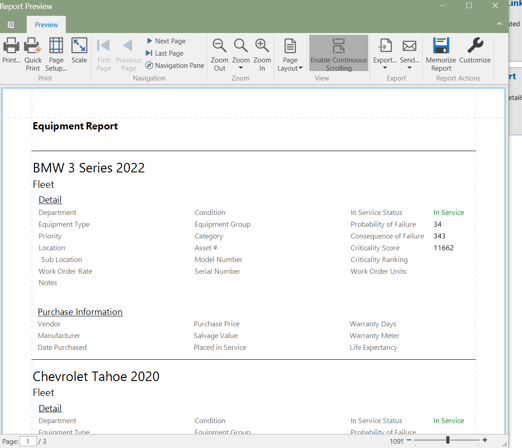Click the Scale tool
Image resolution: width=522 pixels, height=448 pixels.
click(x=79, y=50)
